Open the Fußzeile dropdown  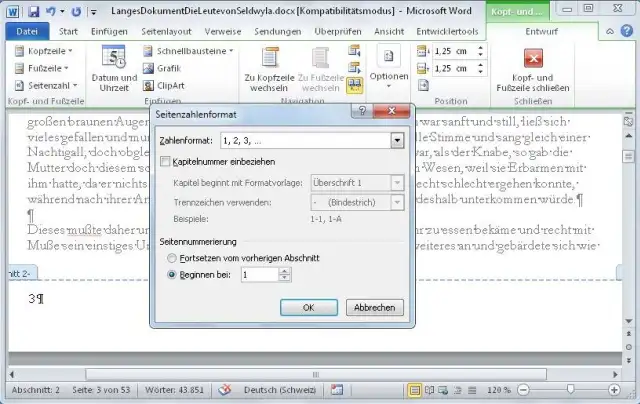[42, 68]
